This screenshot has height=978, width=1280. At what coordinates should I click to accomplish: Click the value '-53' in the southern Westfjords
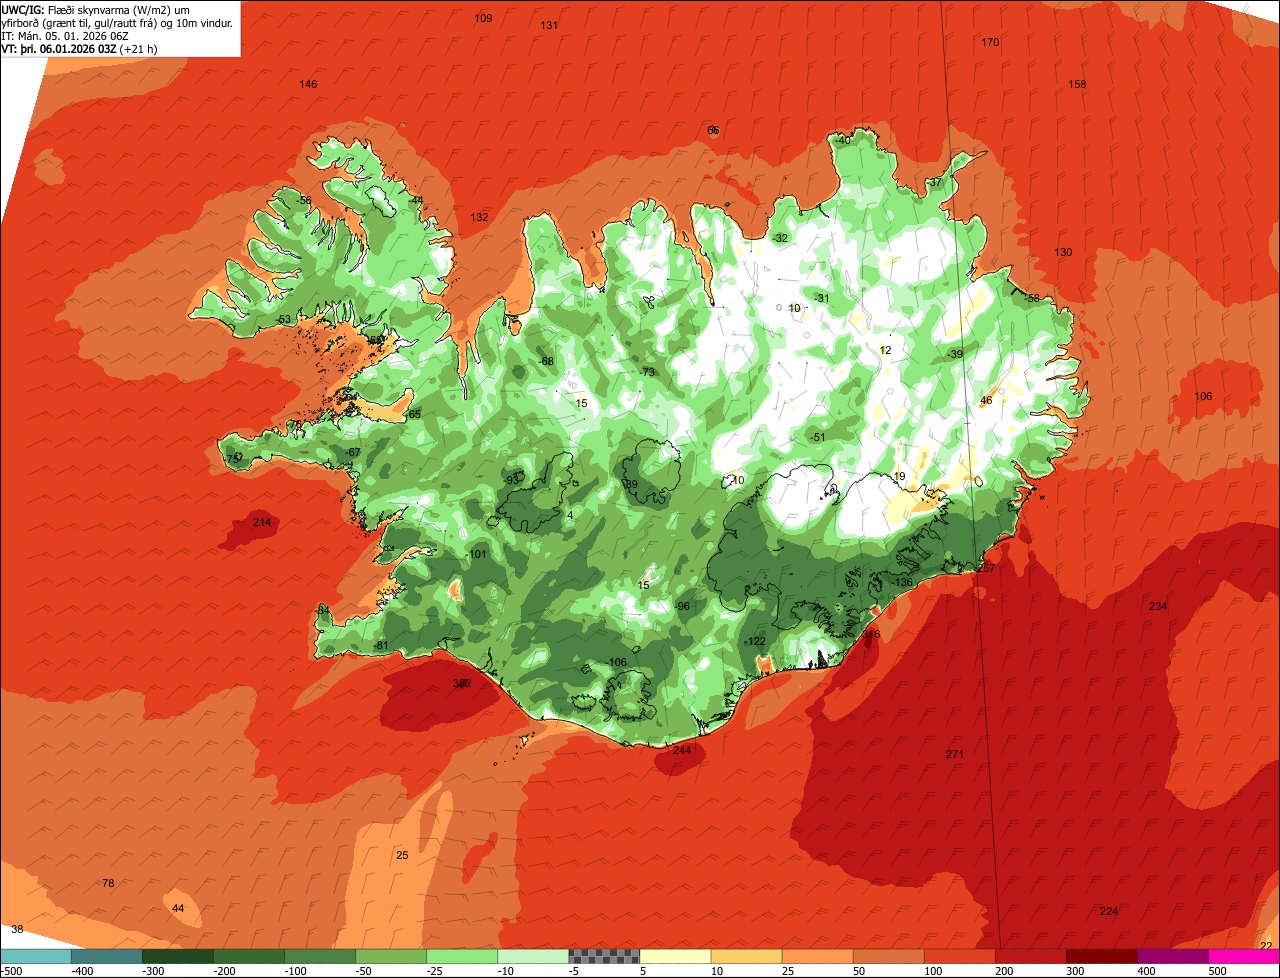point(284,319)
